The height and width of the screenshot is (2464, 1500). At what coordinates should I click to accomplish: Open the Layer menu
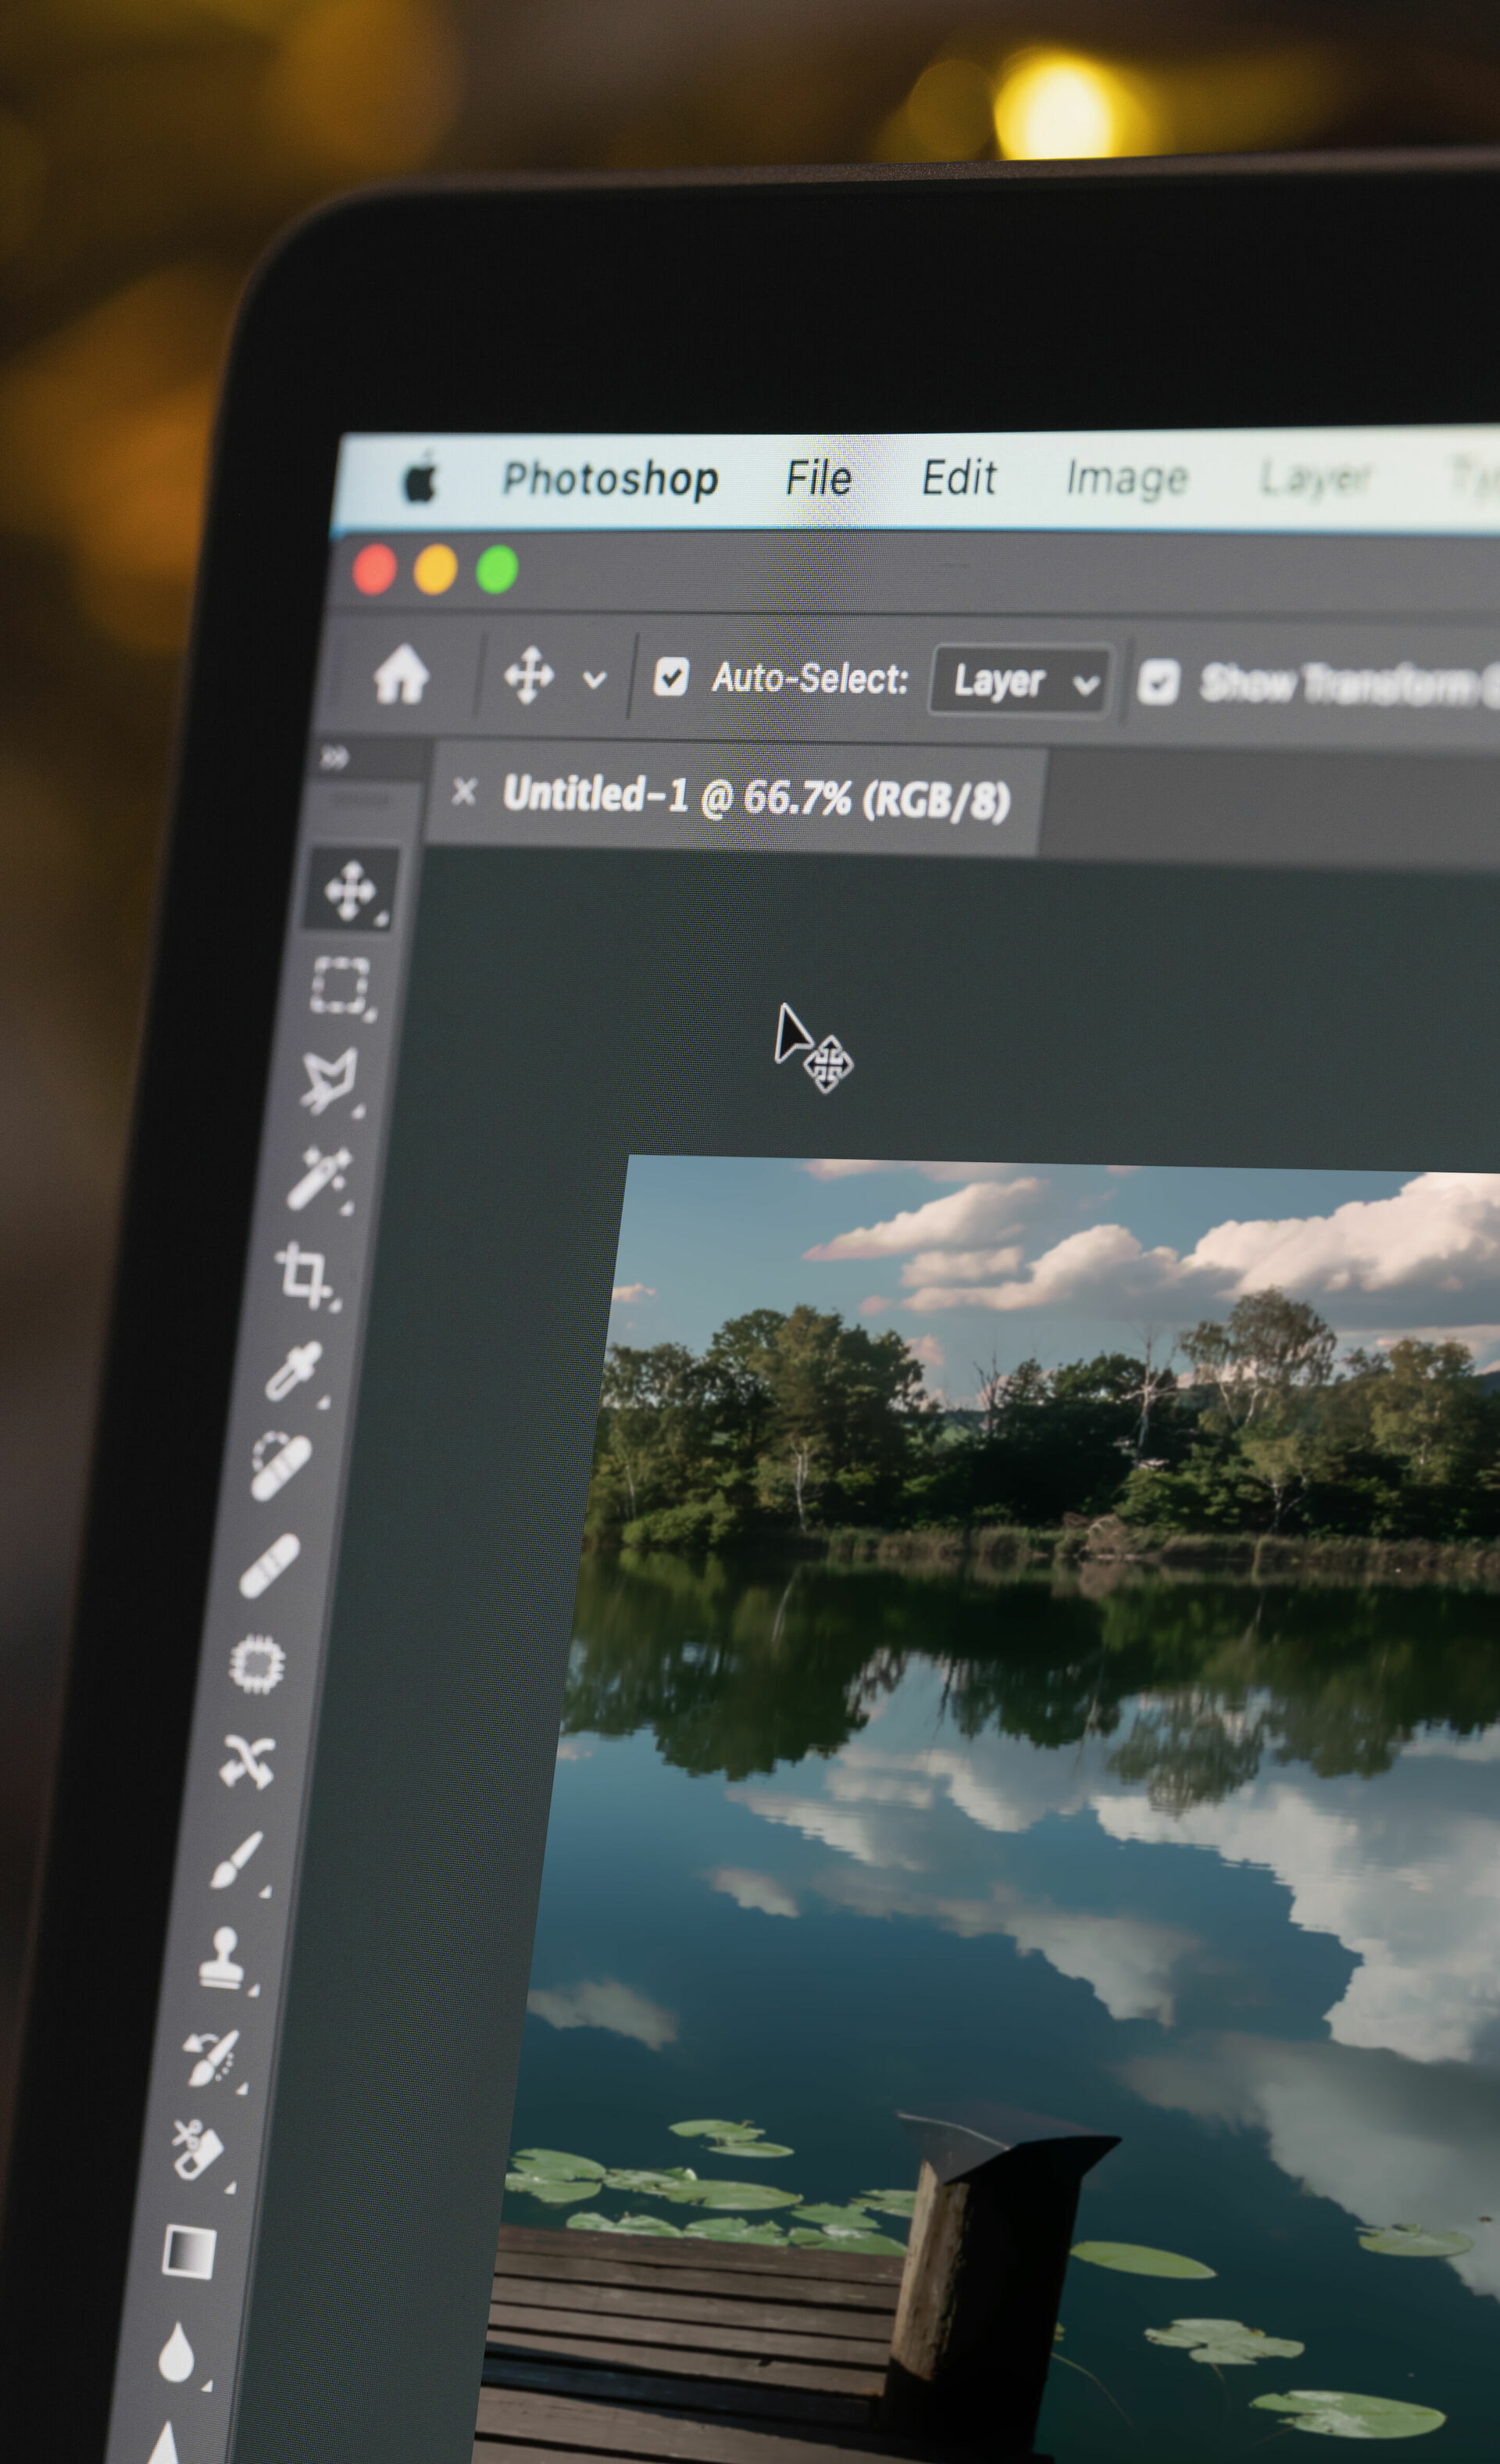(1314, 478)
